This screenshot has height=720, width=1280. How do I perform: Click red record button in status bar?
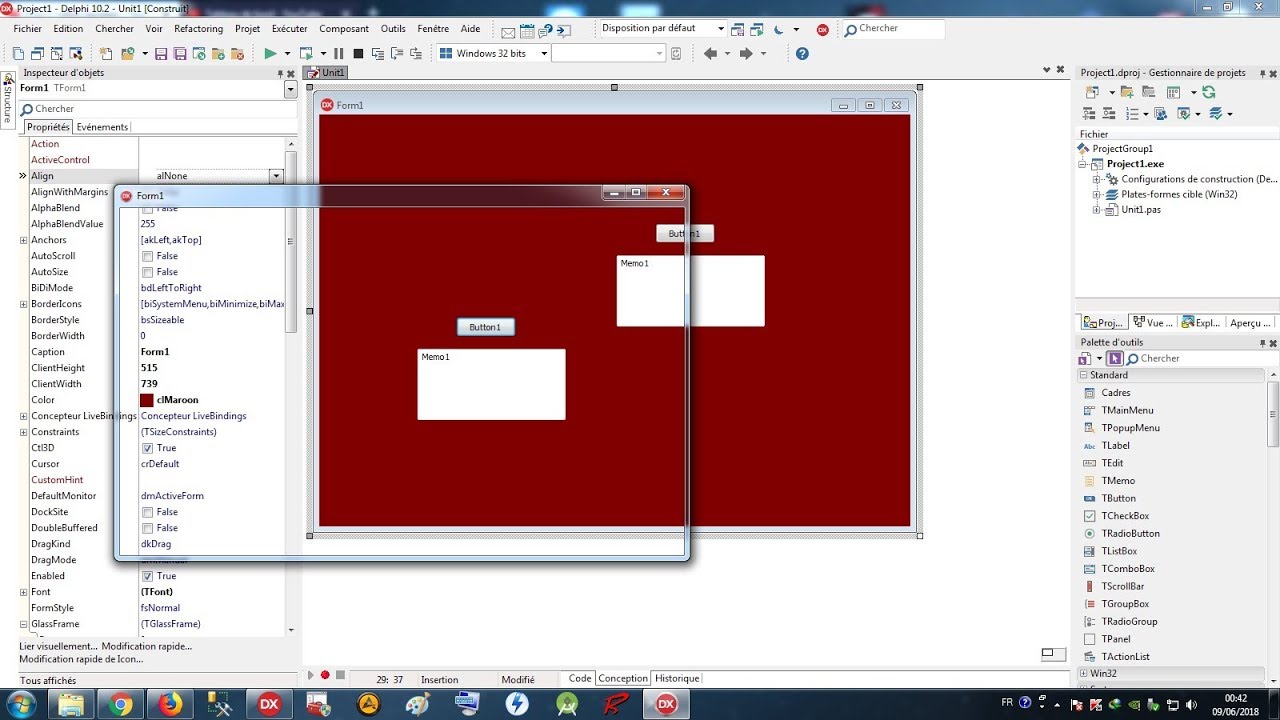(x=325, y=676)
